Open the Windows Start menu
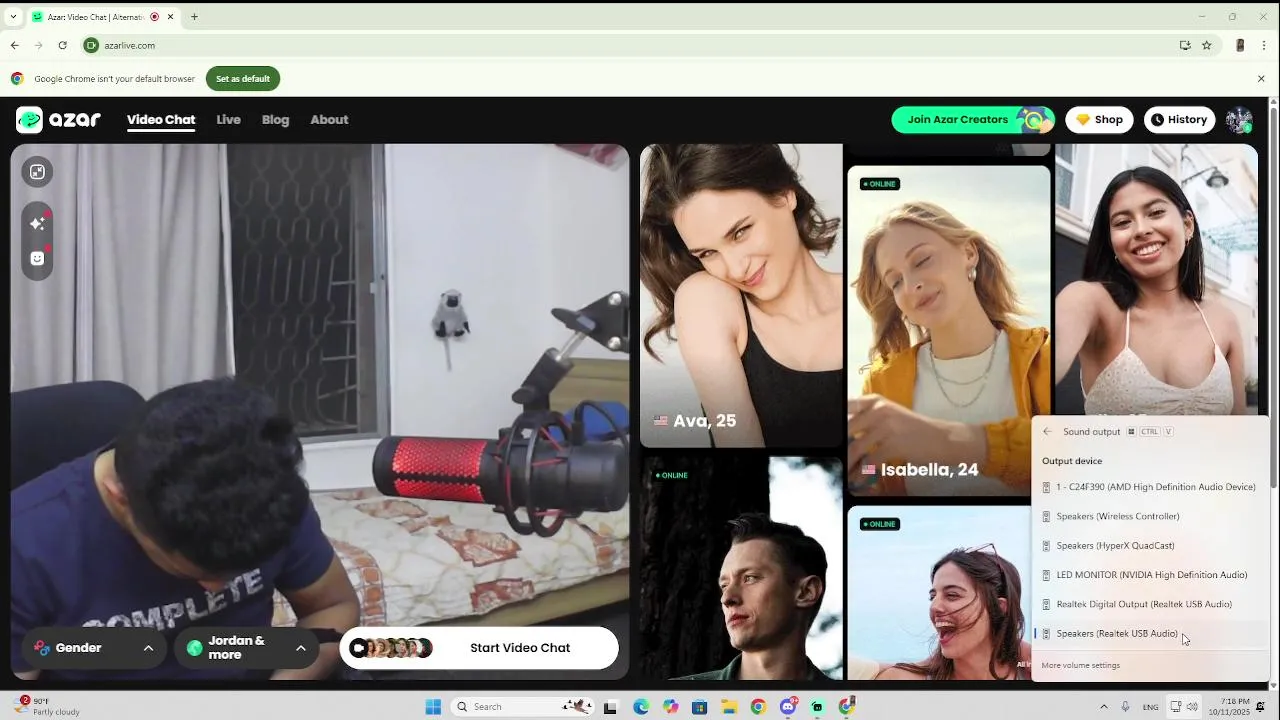The width and height of the screenshot is (1280, 720). pyautogui.click(x=433, y=707)
